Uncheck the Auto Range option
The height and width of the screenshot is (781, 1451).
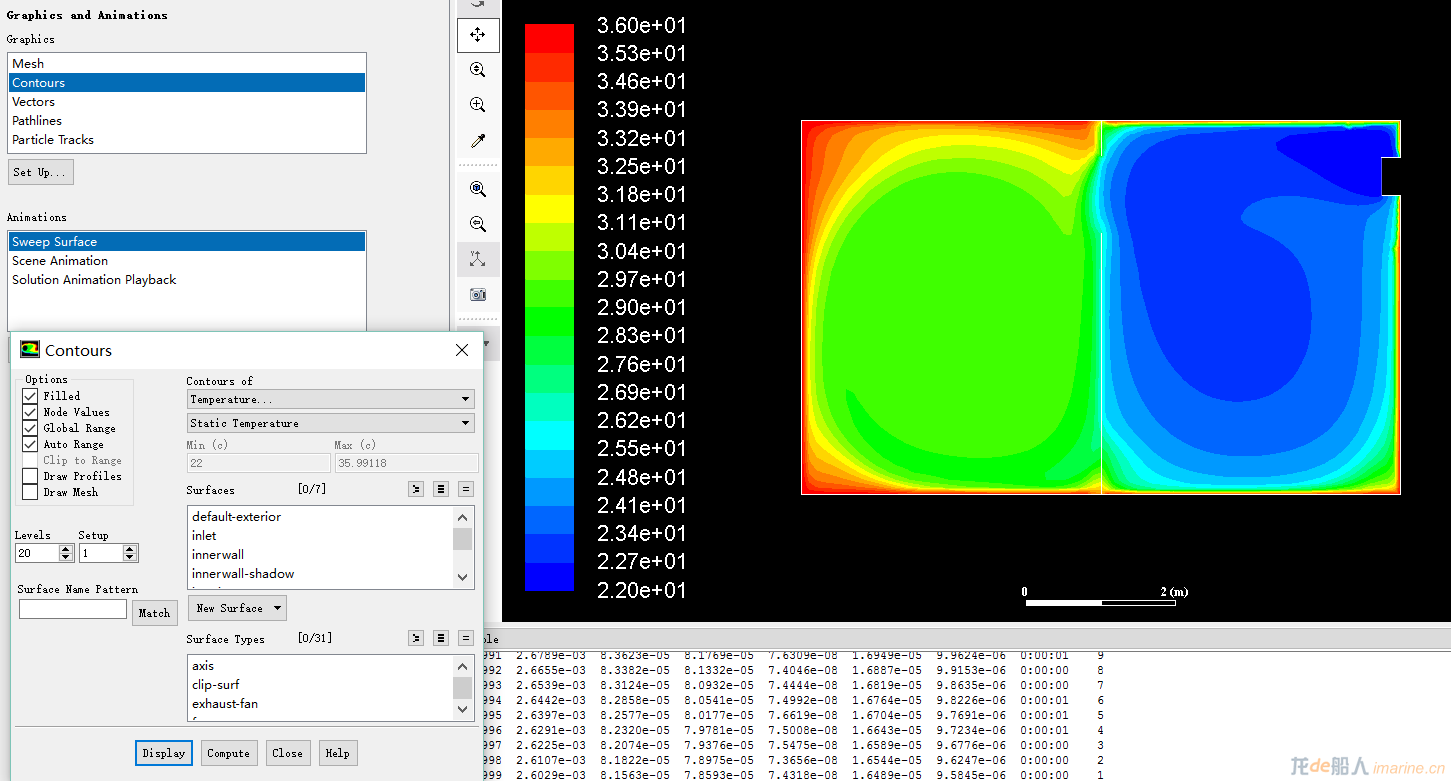coord(30,444)
